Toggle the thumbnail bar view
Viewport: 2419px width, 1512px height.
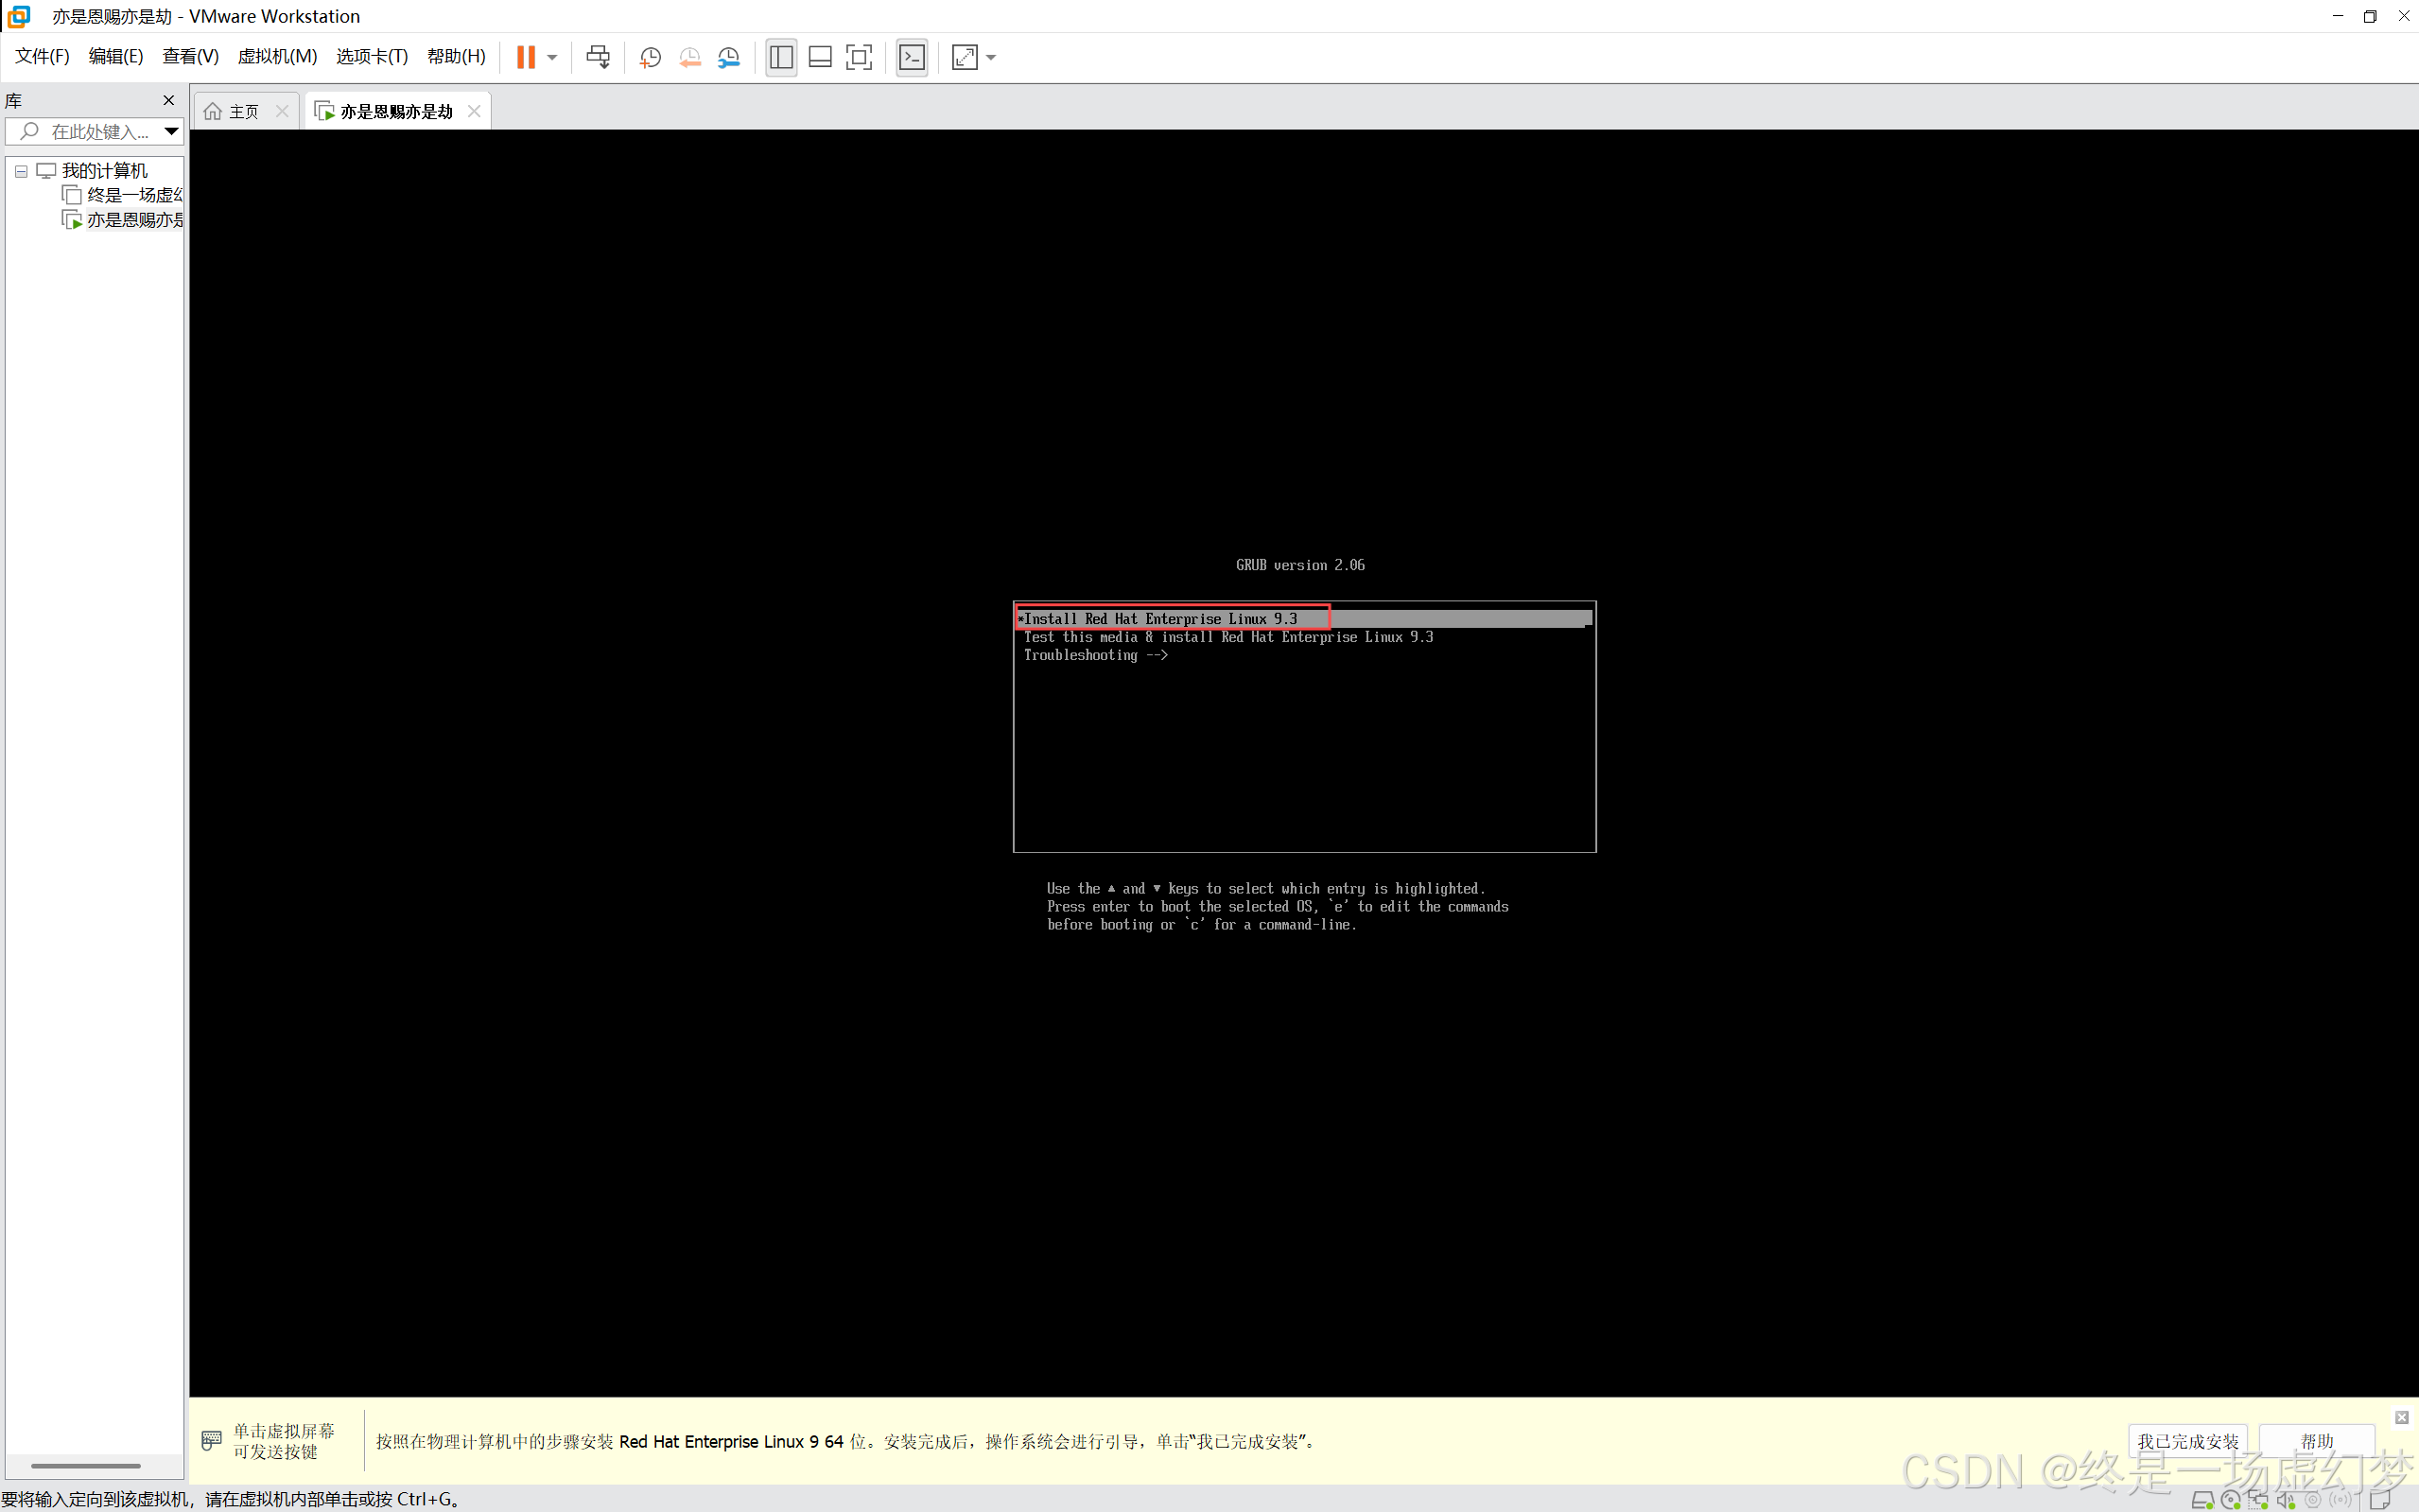click(820, 57)
